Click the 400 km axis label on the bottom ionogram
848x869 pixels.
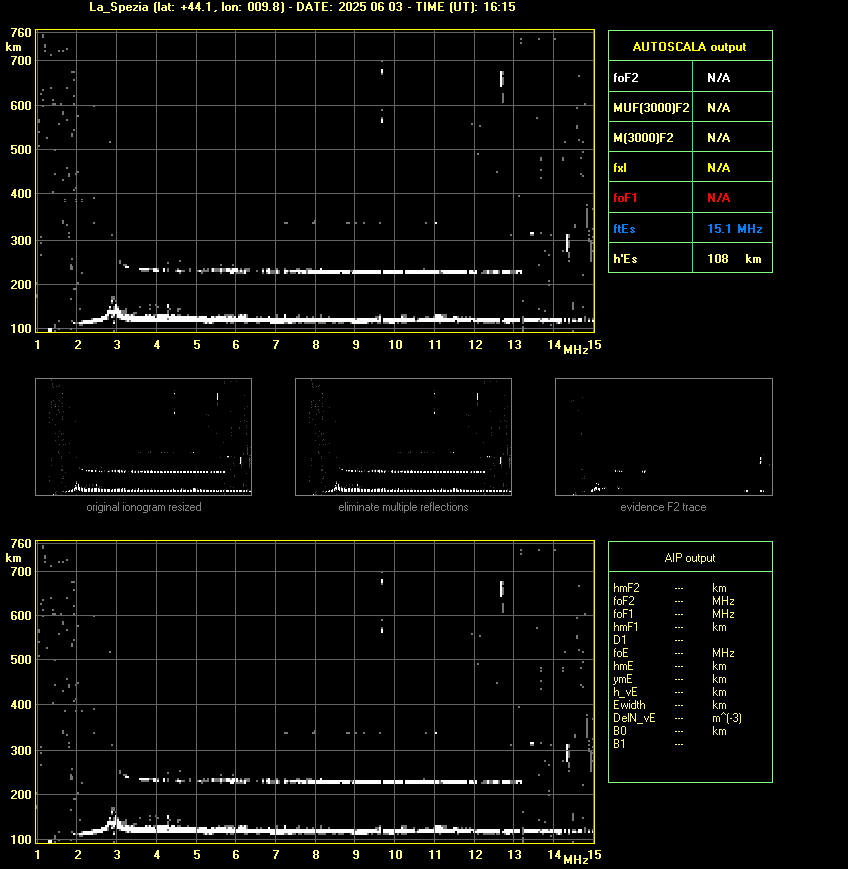pyautogui.click(x=21, y=705)
